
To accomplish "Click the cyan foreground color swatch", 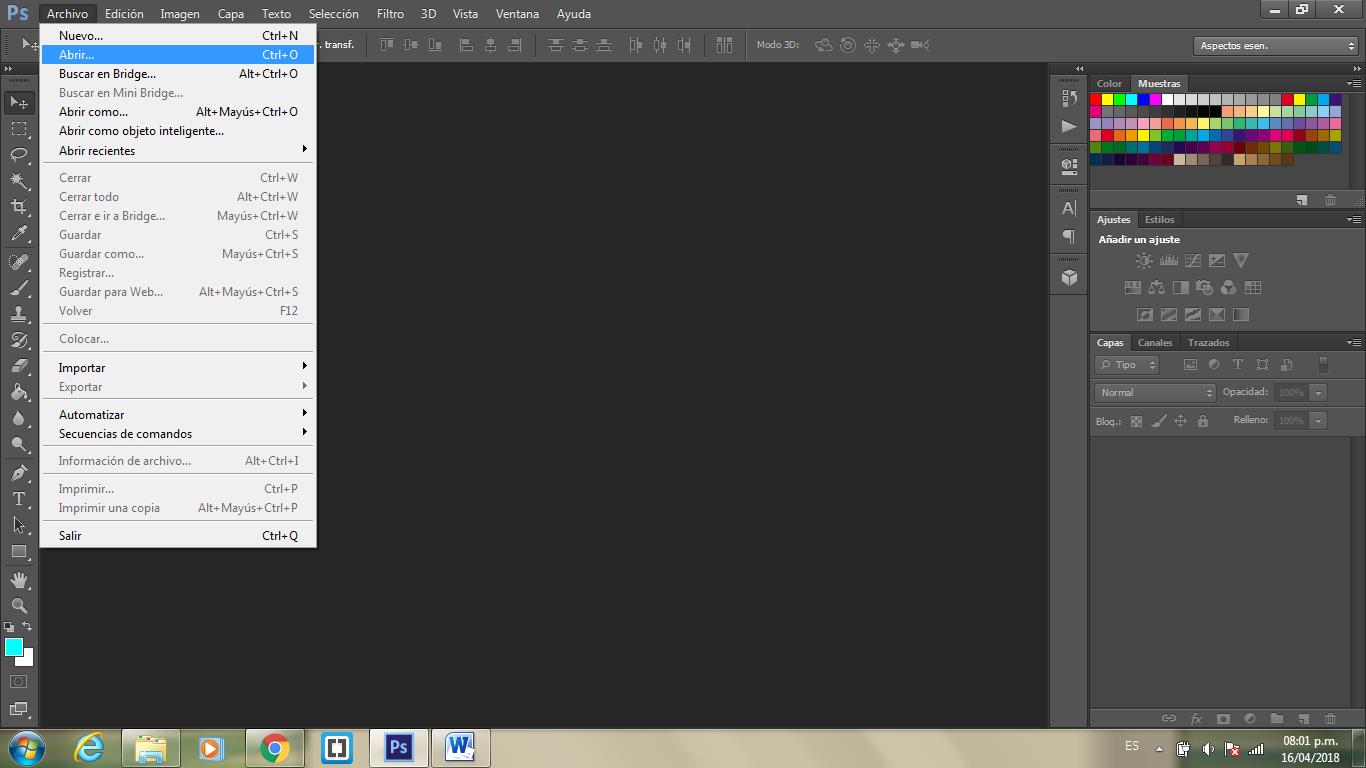I will [x=13, y=647].
